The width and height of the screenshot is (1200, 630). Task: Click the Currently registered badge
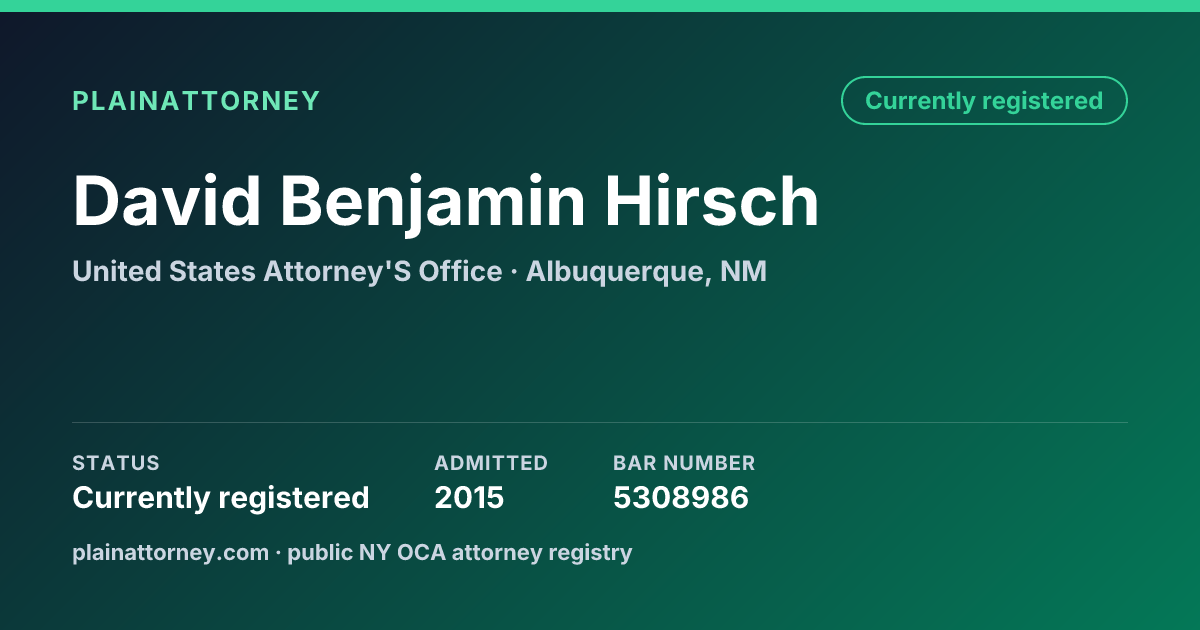984,101
